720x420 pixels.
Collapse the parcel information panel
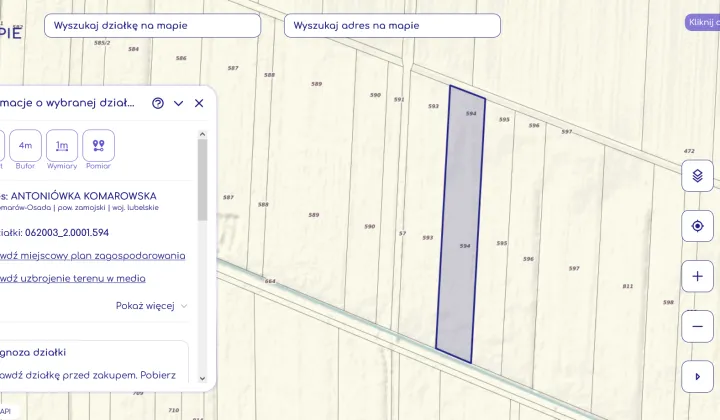178,103
